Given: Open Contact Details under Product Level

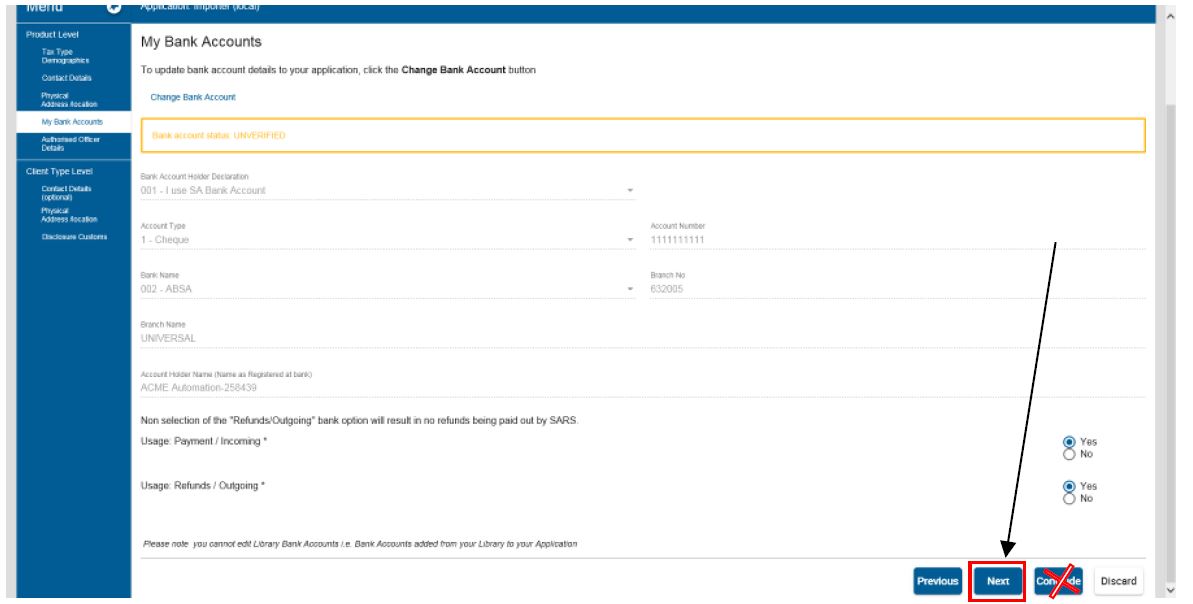Looking at the screenshot, I should [x=66, y=78].
